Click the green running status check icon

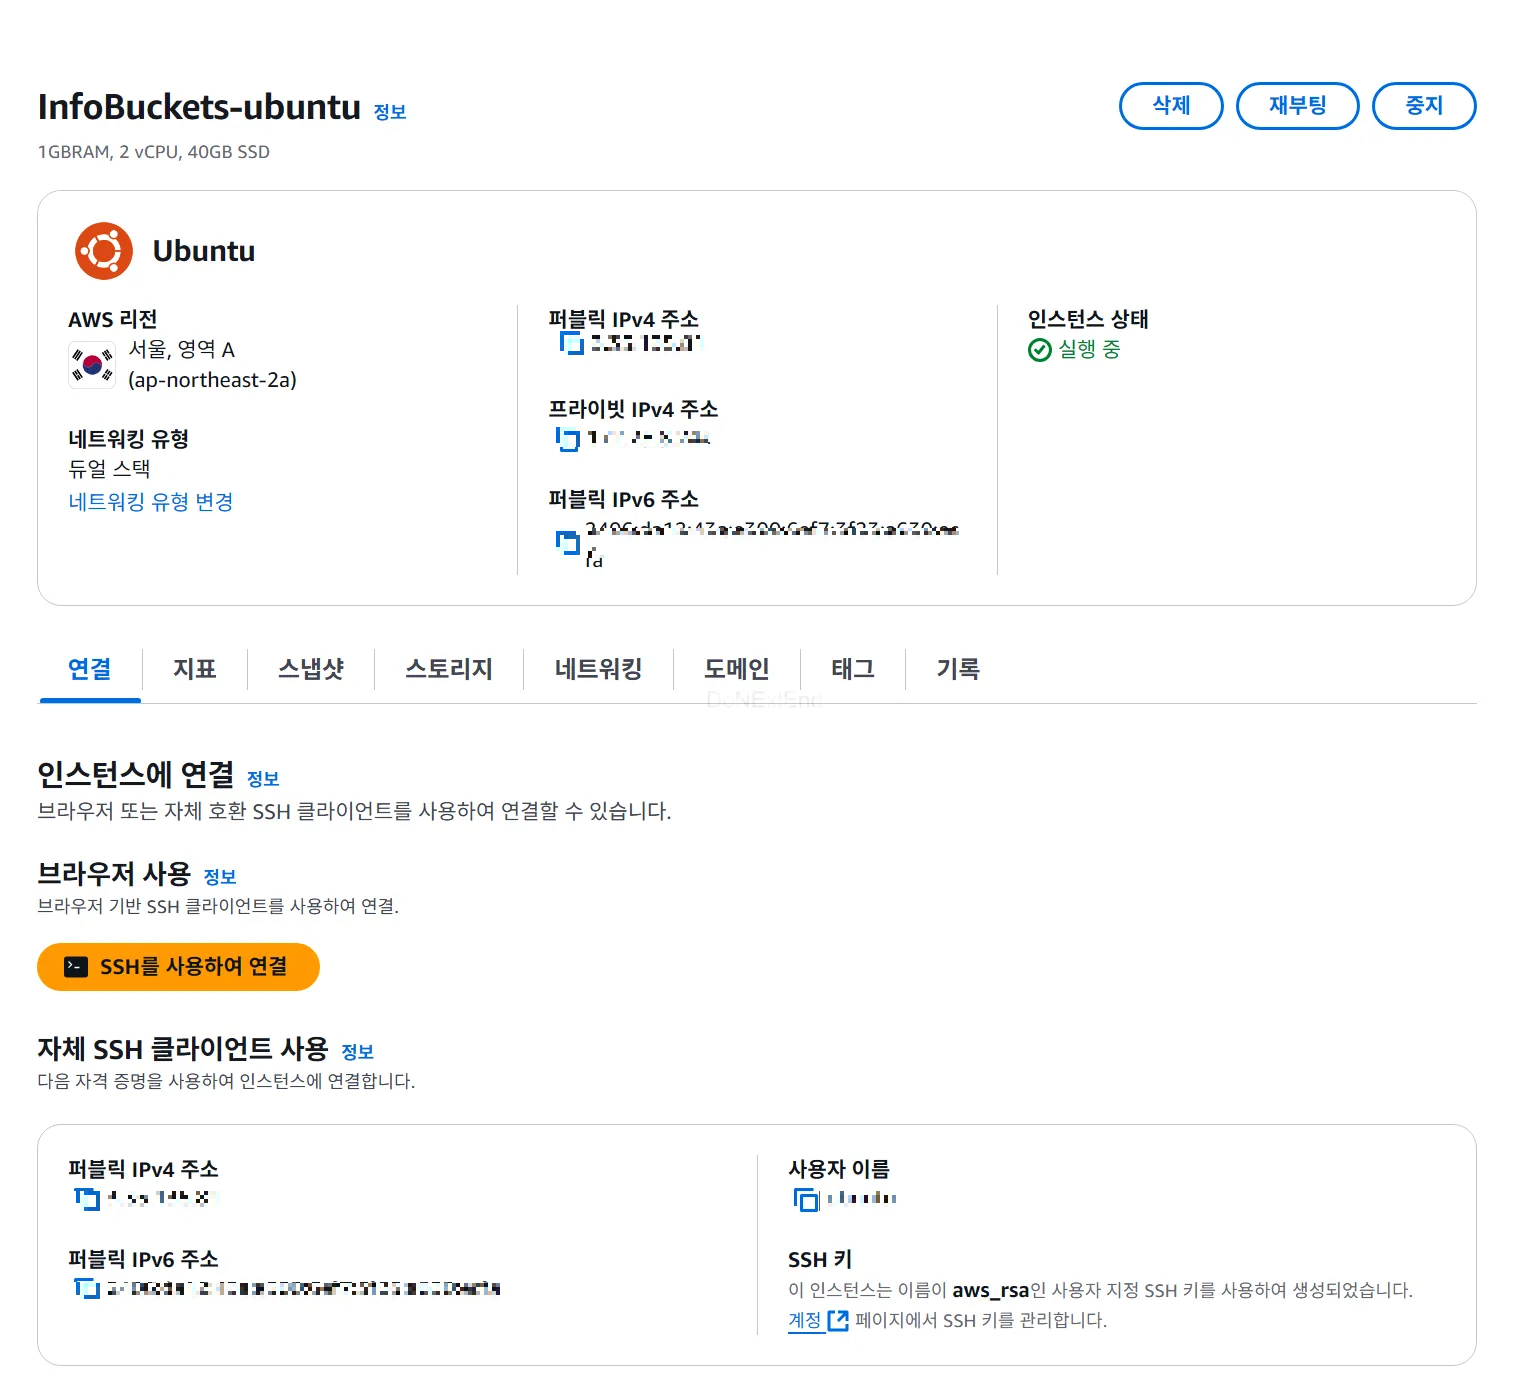pos(1039,349)
